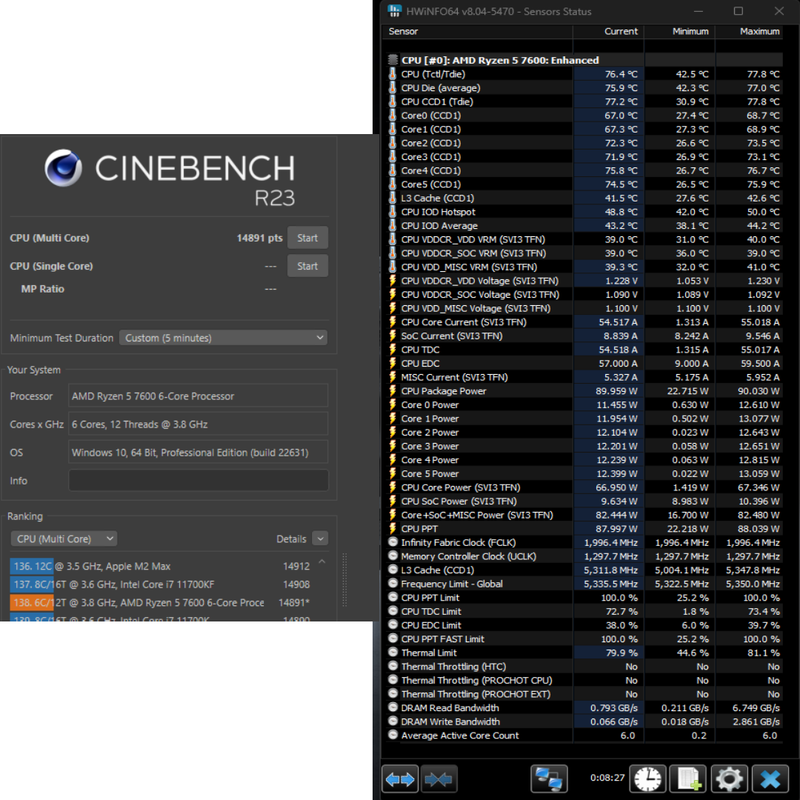Screen dimensions: 800x800
Task: Click the thermometer icon for CPU (Tctl/Tdie)
Action: coord(392,74)
